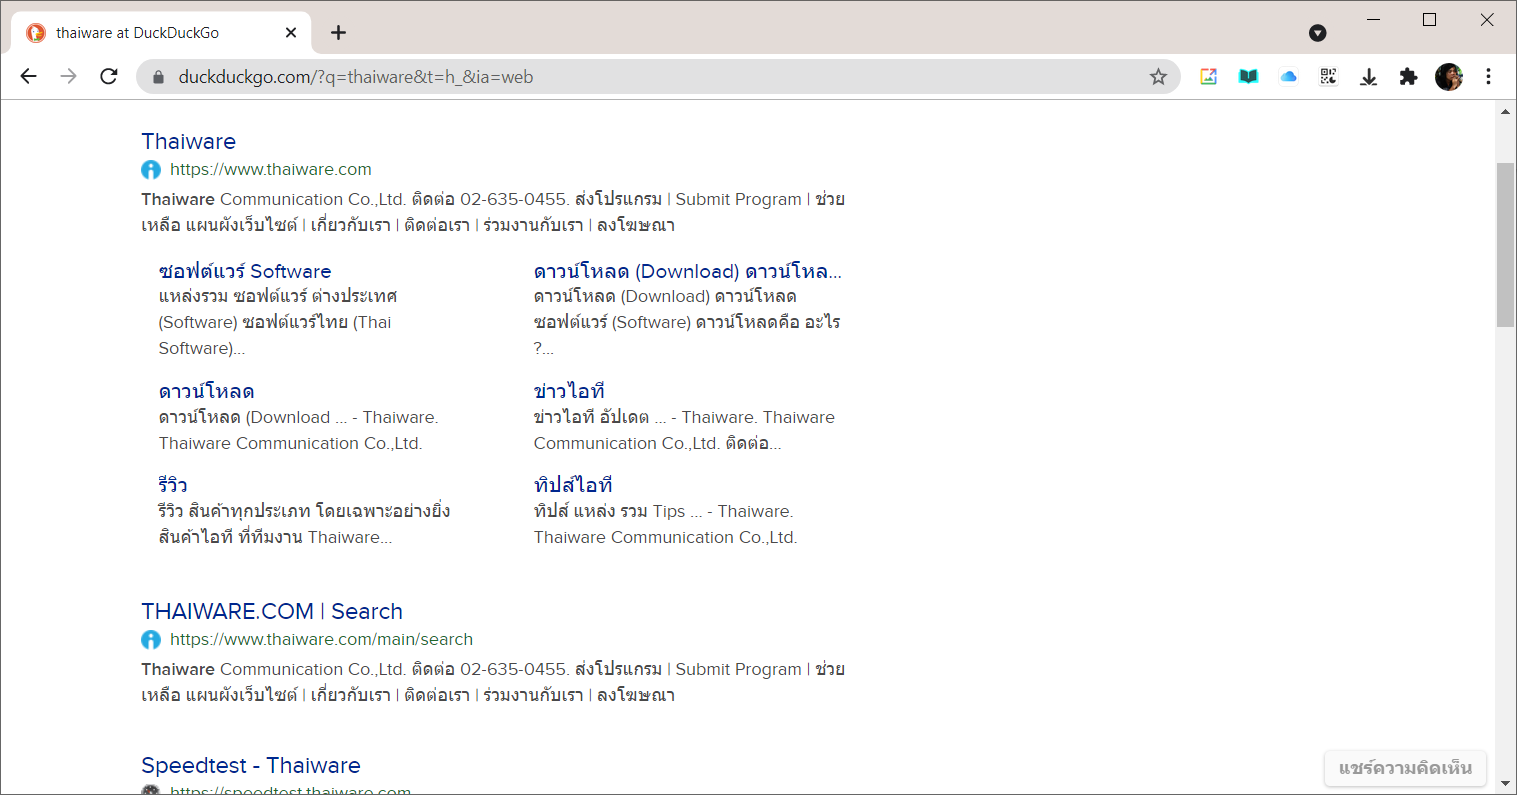This screenshot has width=1517, height=795.
Task: Visit the thaiware.com/main/search URL link
Action: tap(321, 640)
